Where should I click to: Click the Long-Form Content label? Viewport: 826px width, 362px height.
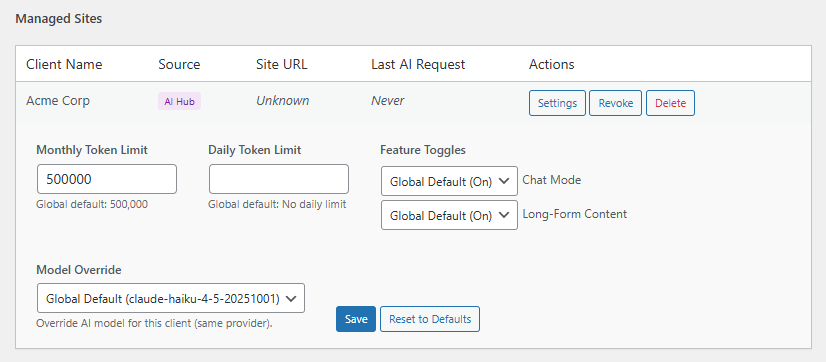coord(575,214)
